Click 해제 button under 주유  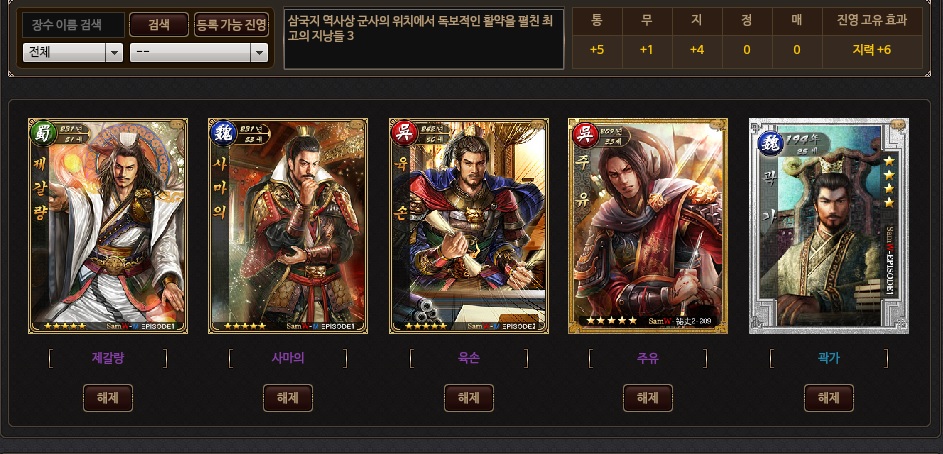point(648,398)
